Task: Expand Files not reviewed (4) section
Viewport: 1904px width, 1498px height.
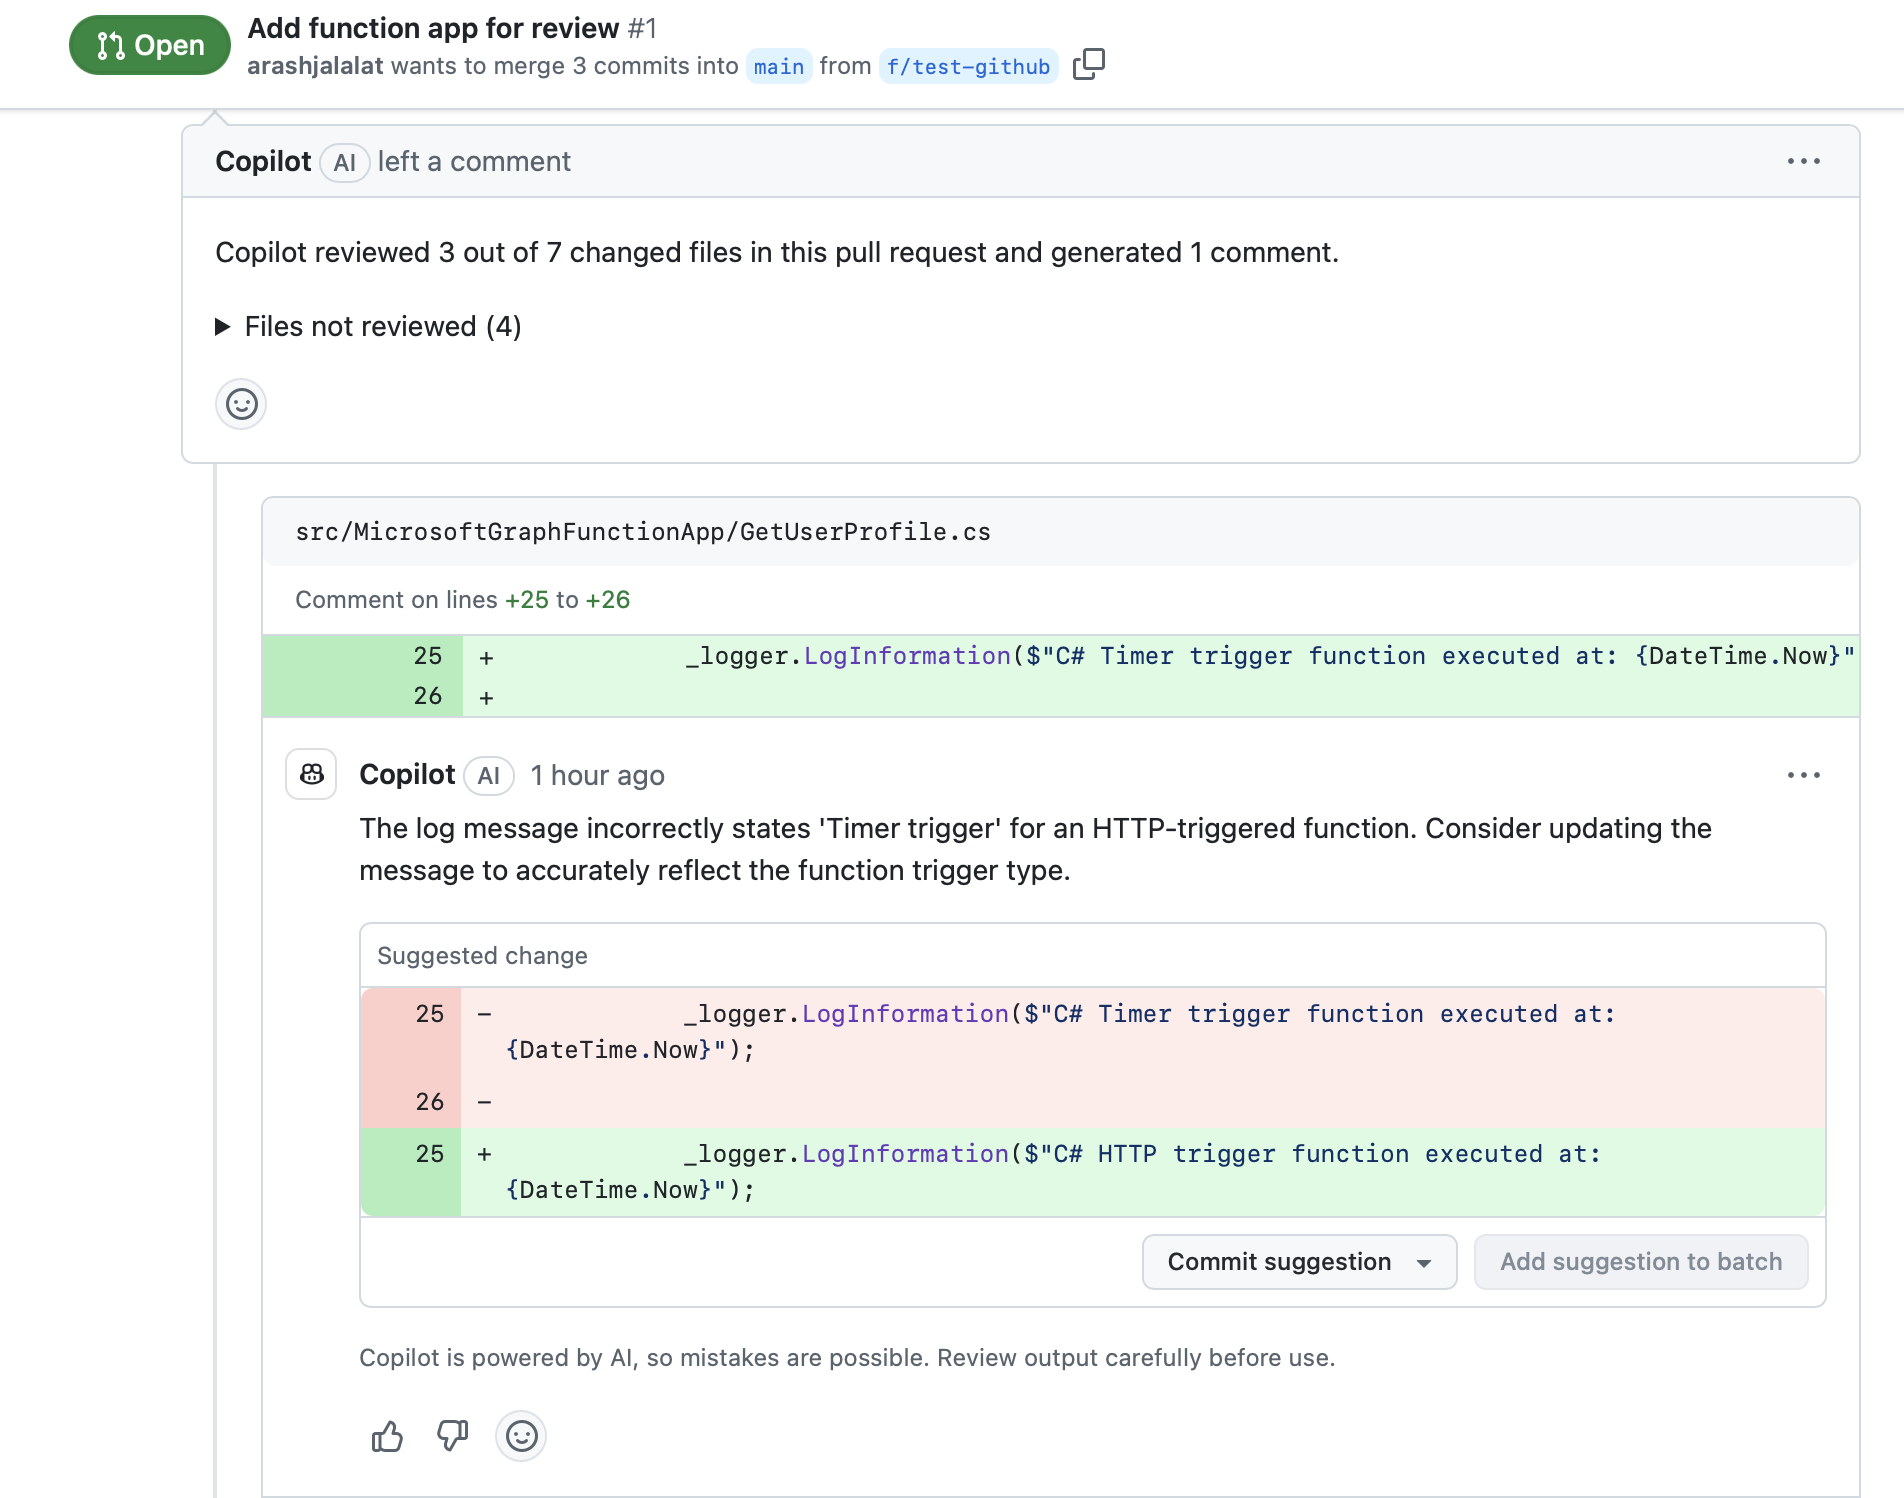Action: (368, 327)
